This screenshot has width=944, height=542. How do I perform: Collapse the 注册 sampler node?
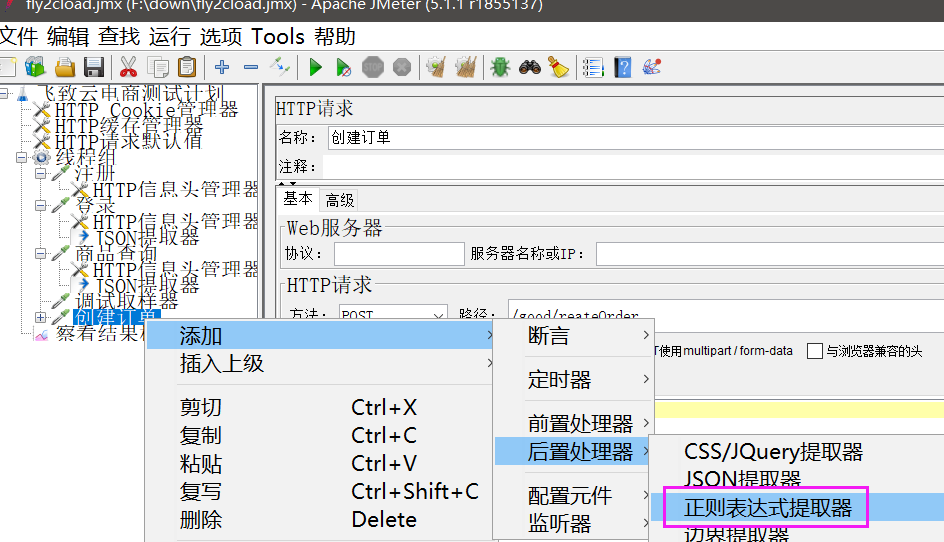(x=40, y=173)
